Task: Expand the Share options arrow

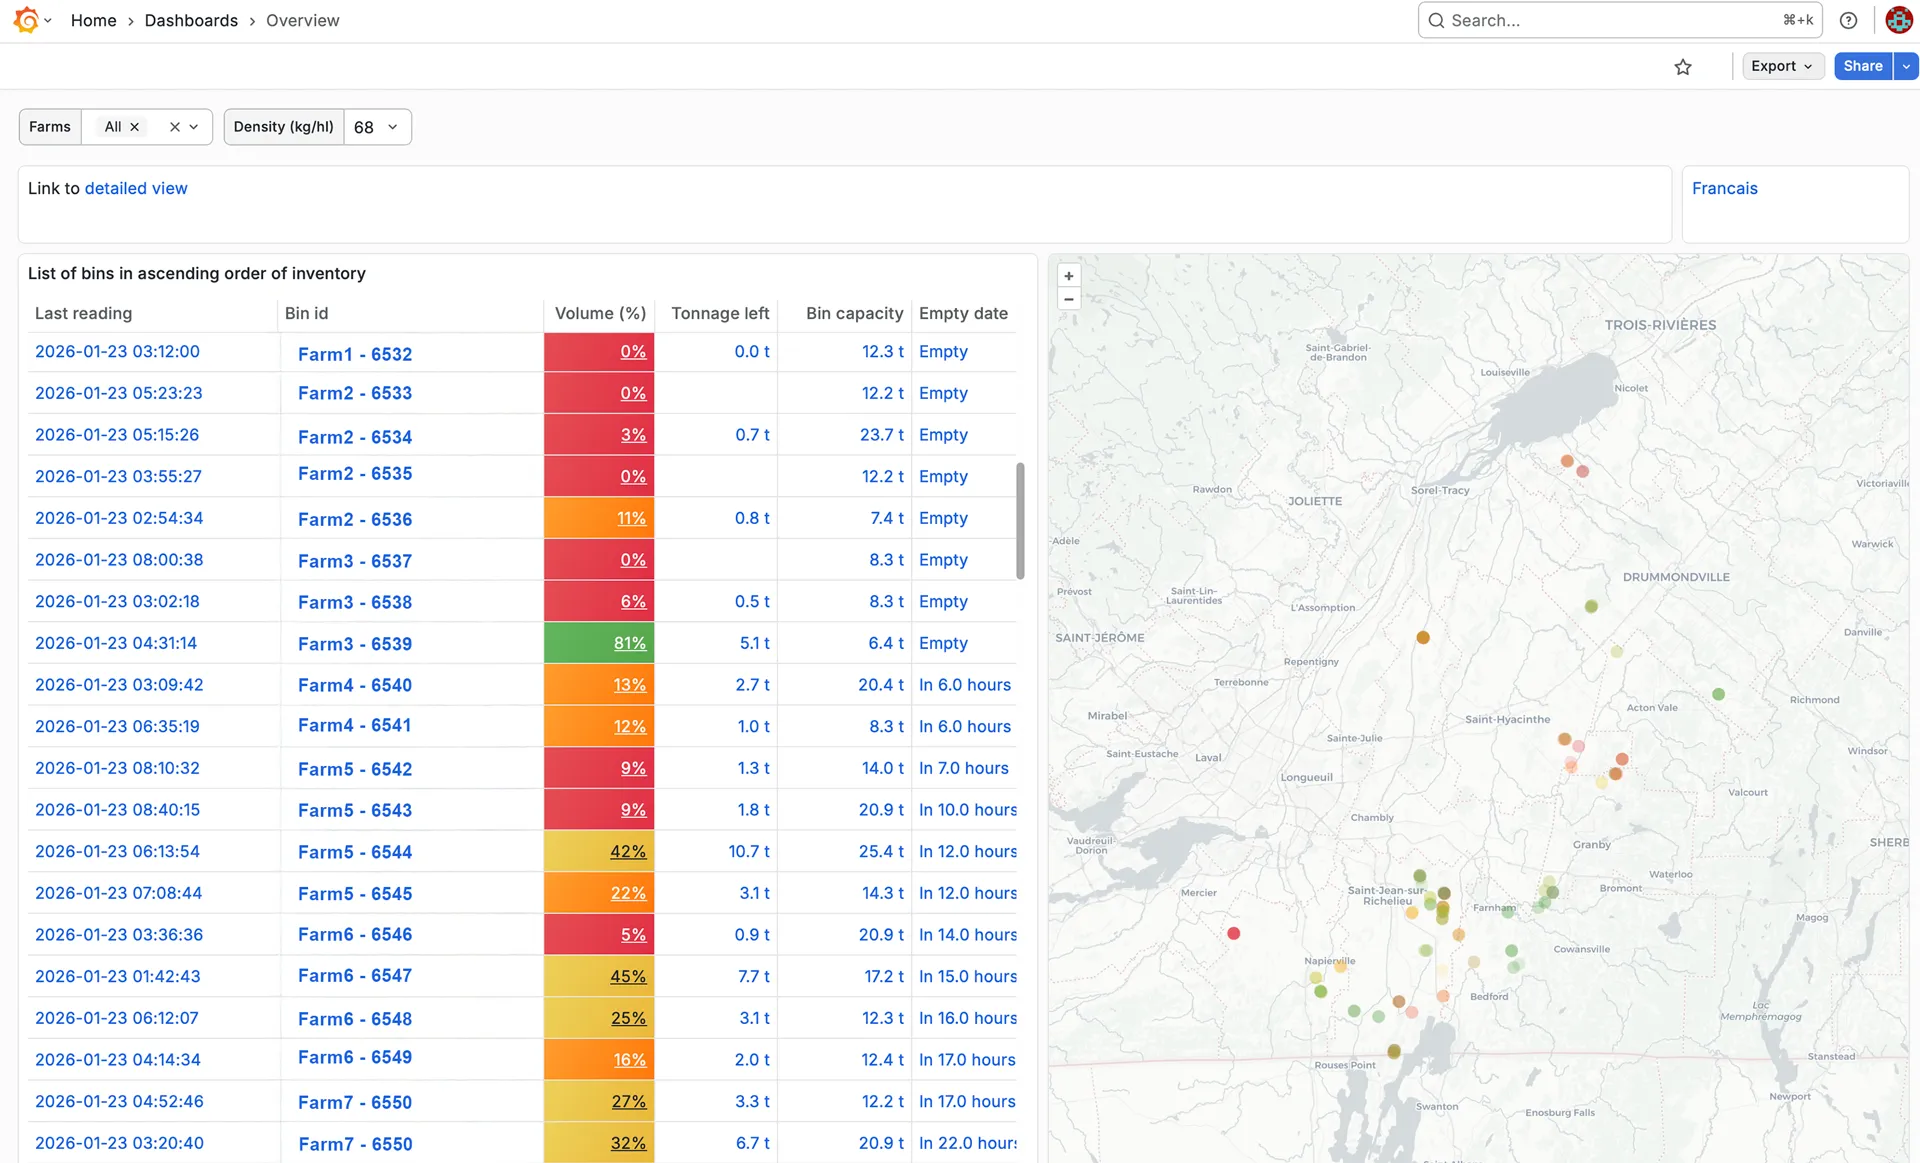Action: point(1906,66)
